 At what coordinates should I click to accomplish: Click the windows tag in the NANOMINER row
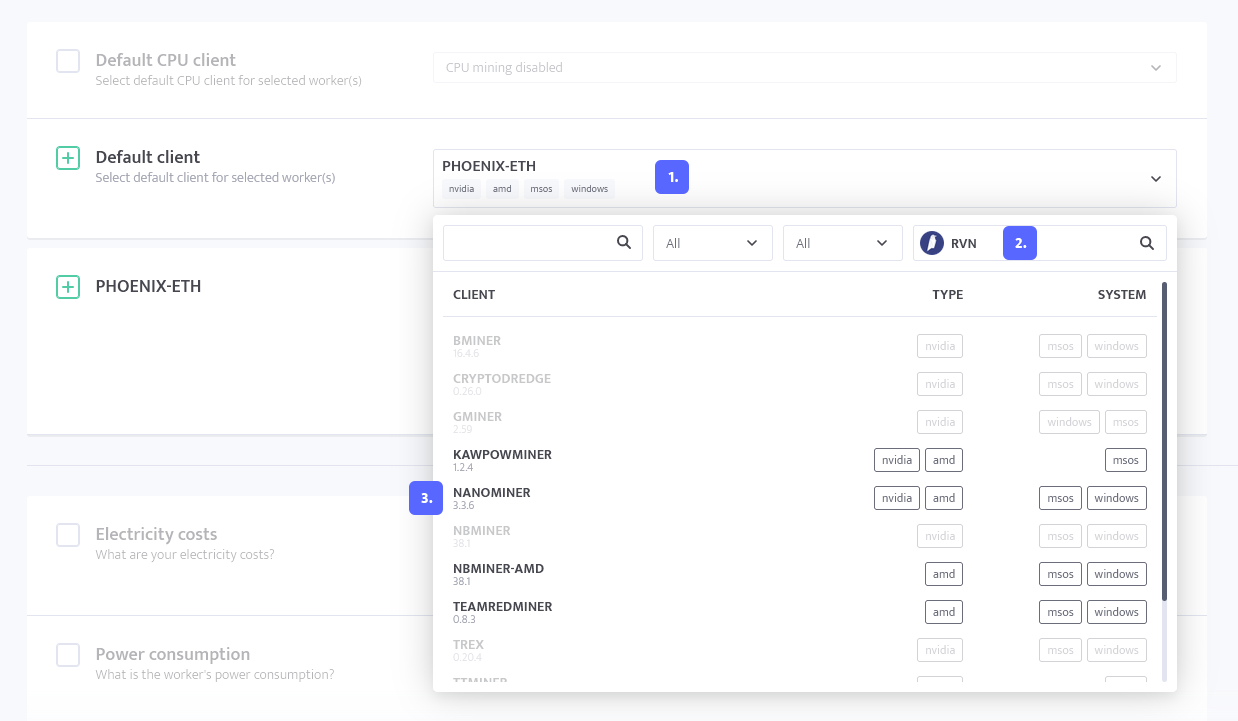point(1117,498)
